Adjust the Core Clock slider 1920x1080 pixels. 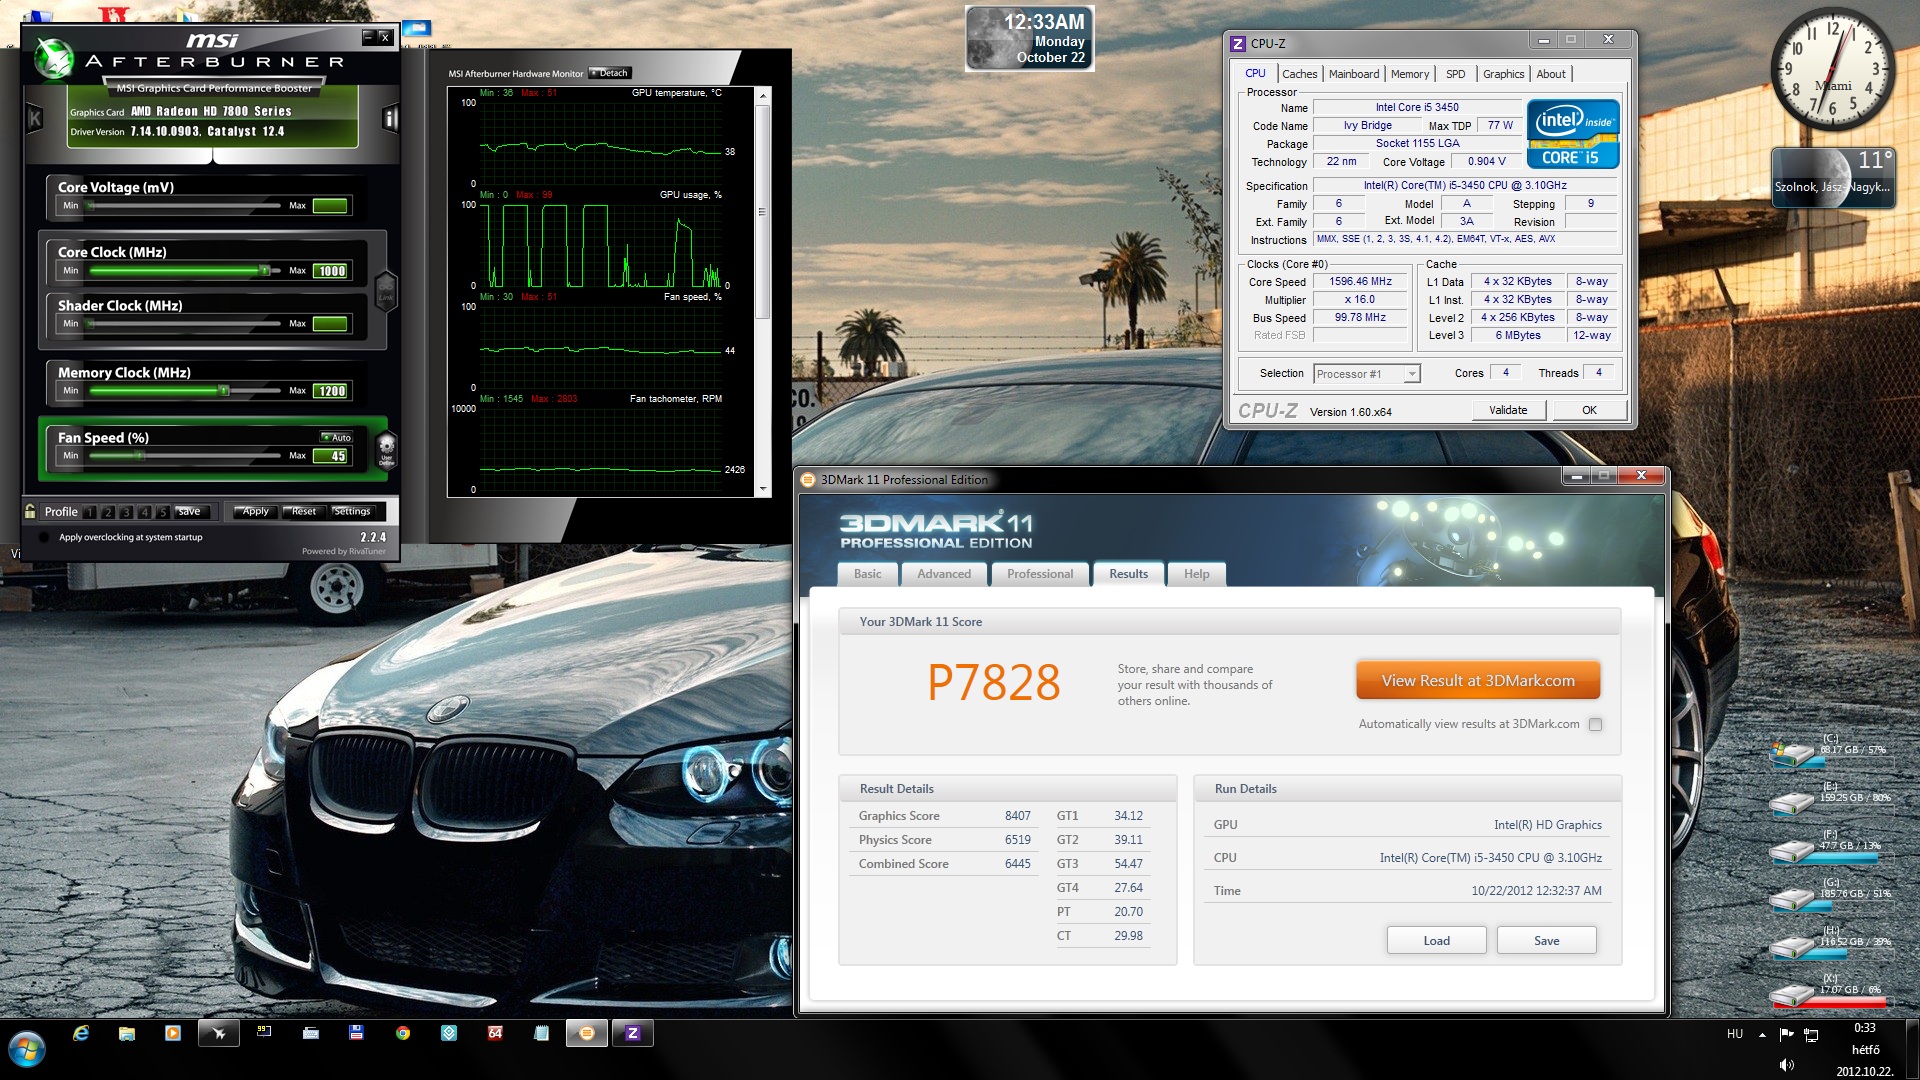point(264,270)
